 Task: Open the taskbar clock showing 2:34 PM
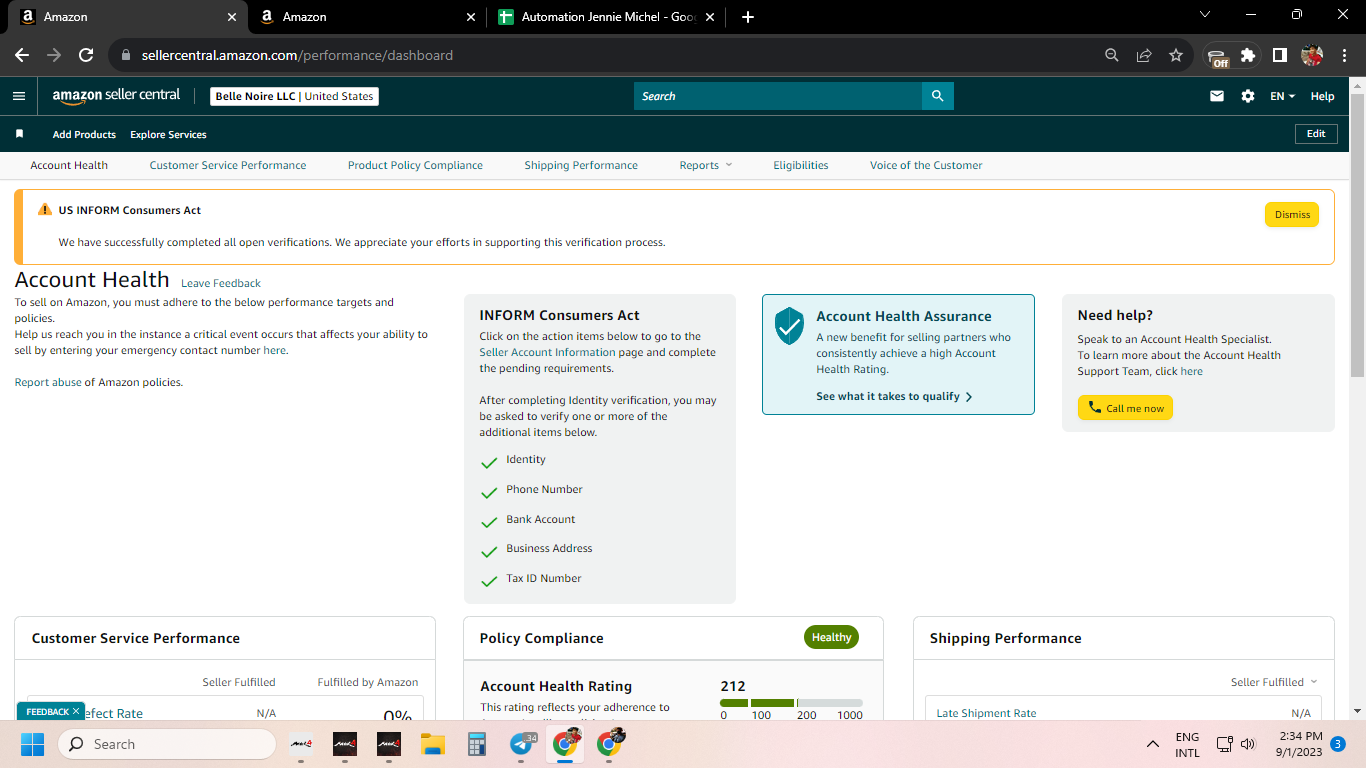pos(1300,744)
